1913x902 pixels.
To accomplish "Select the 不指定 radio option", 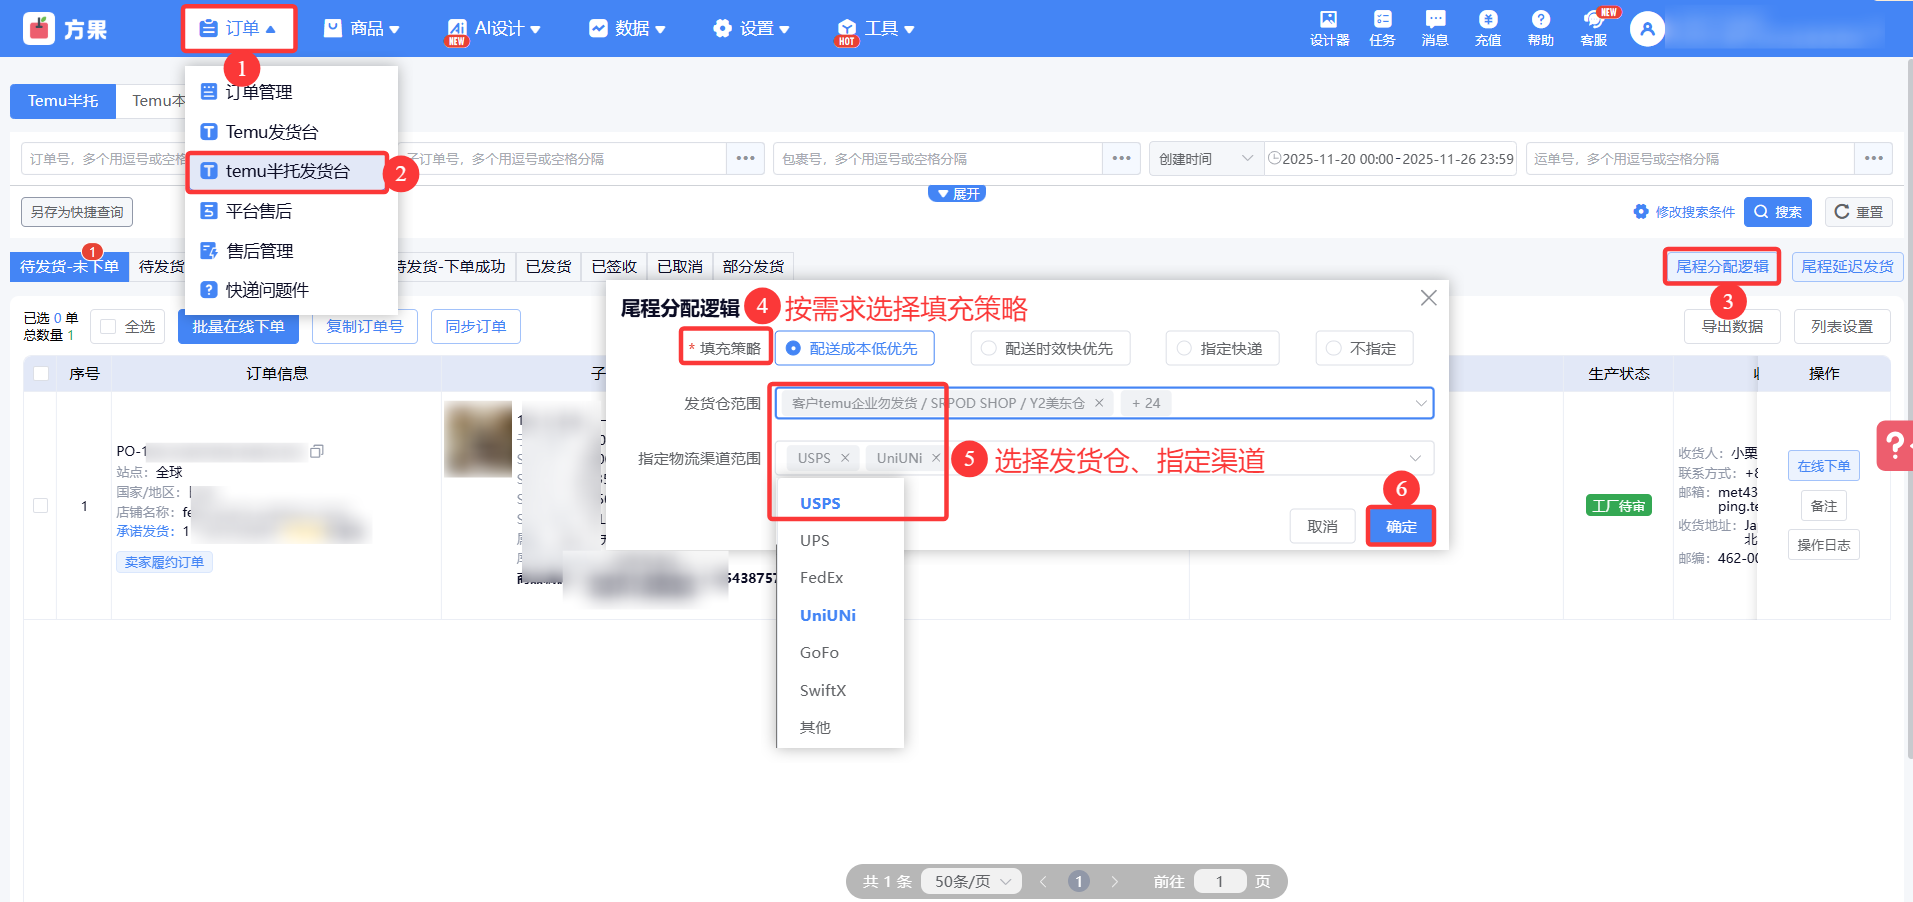I will click(1333, 348).
